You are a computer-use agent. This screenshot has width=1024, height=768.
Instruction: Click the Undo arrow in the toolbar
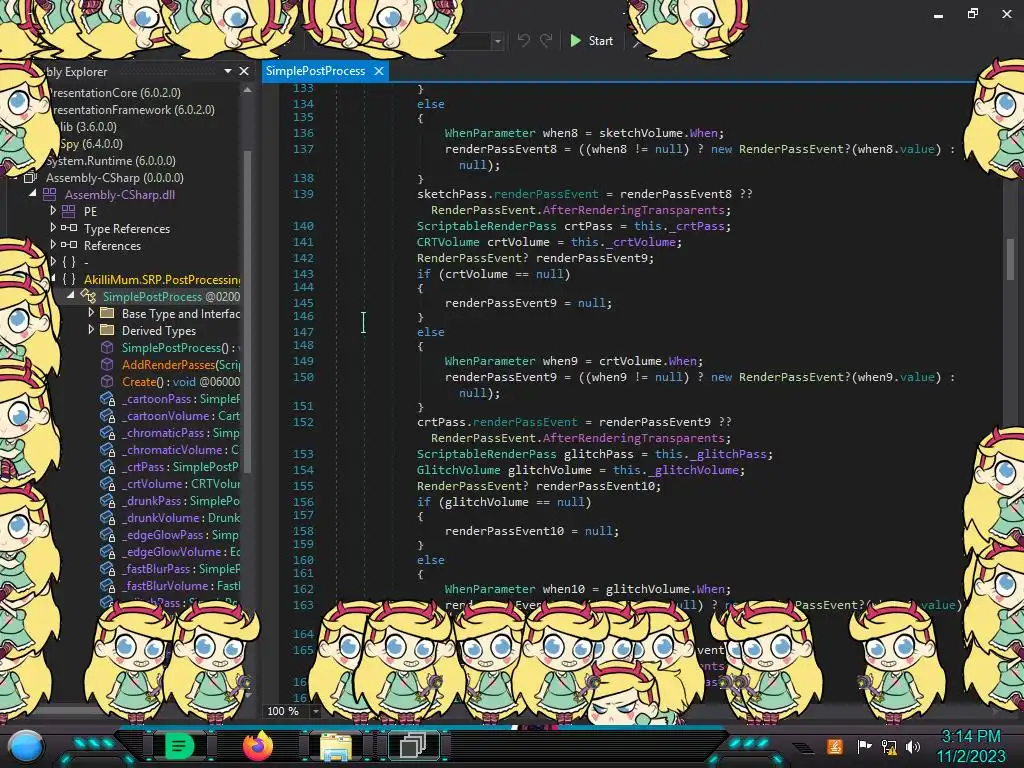point(523,40)
